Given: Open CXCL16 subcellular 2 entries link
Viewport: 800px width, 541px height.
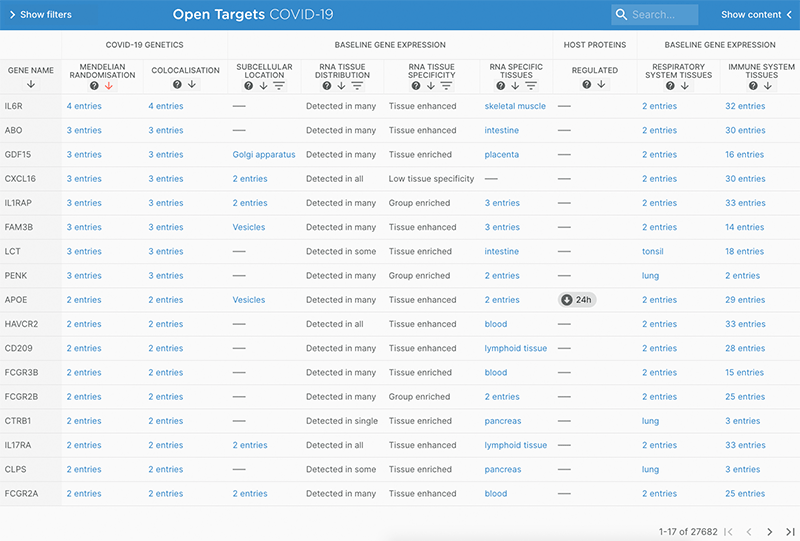Looking at the screenshot, I should pos(250,179).
